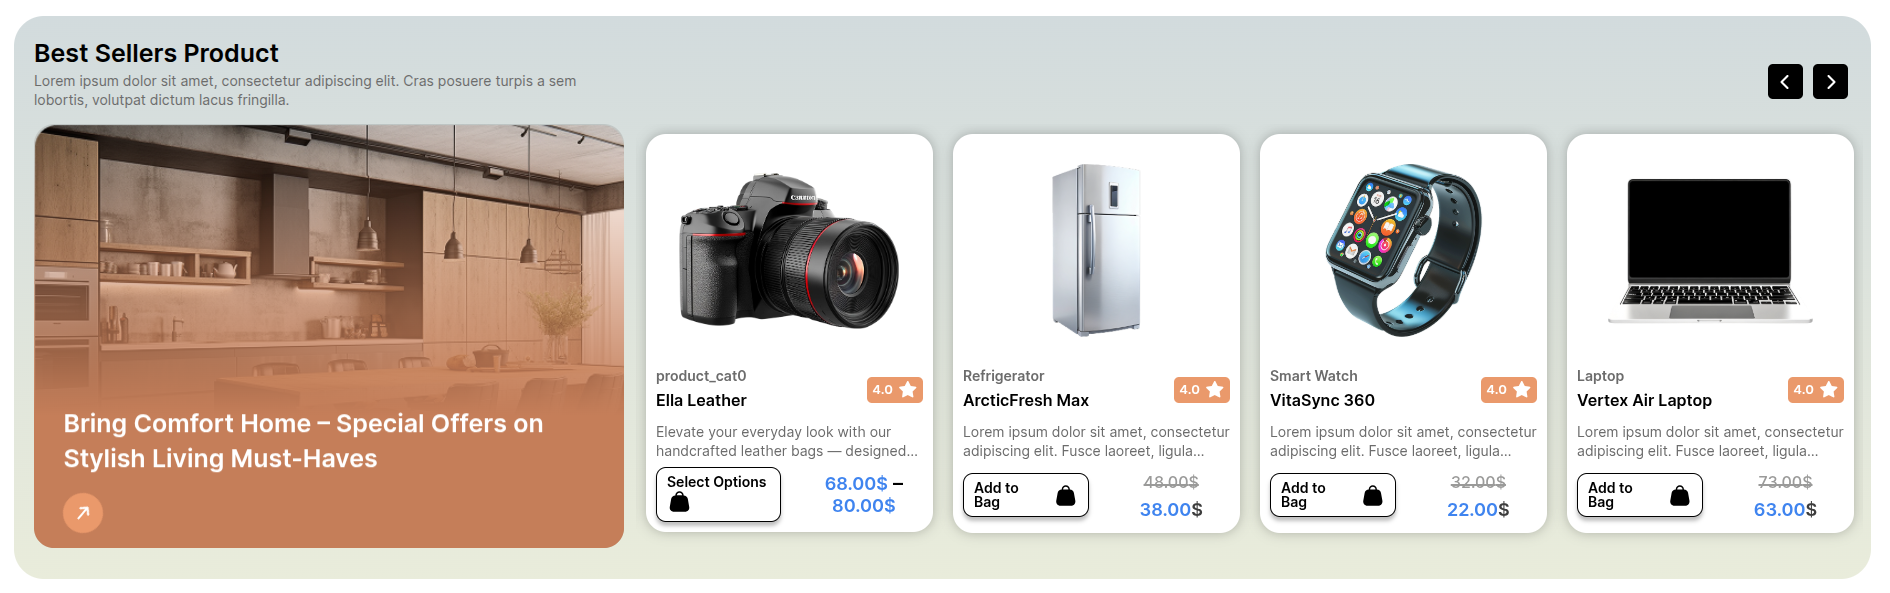1890x593 pixels.
Task: Click the Refrigerator category label
Action: click(1003, 376)
